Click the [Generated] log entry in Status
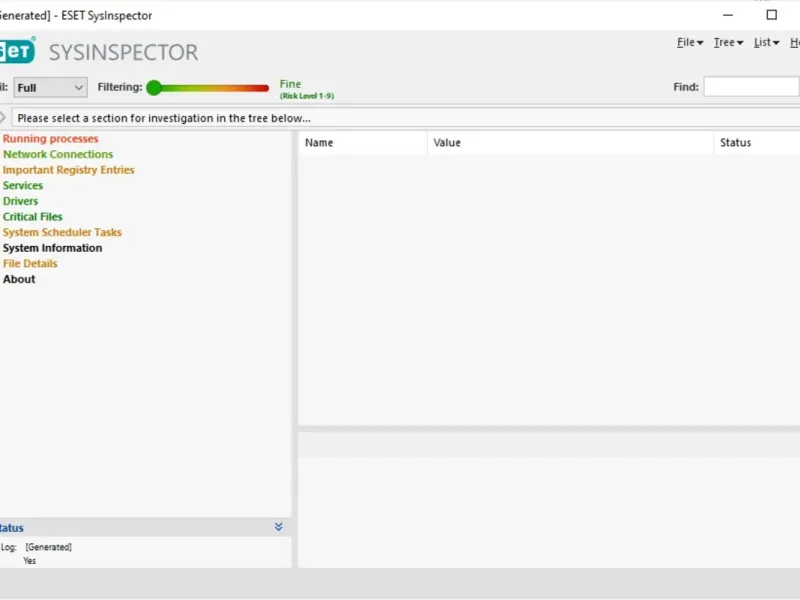This screenshot has width=800, height=600. point(48,547)
